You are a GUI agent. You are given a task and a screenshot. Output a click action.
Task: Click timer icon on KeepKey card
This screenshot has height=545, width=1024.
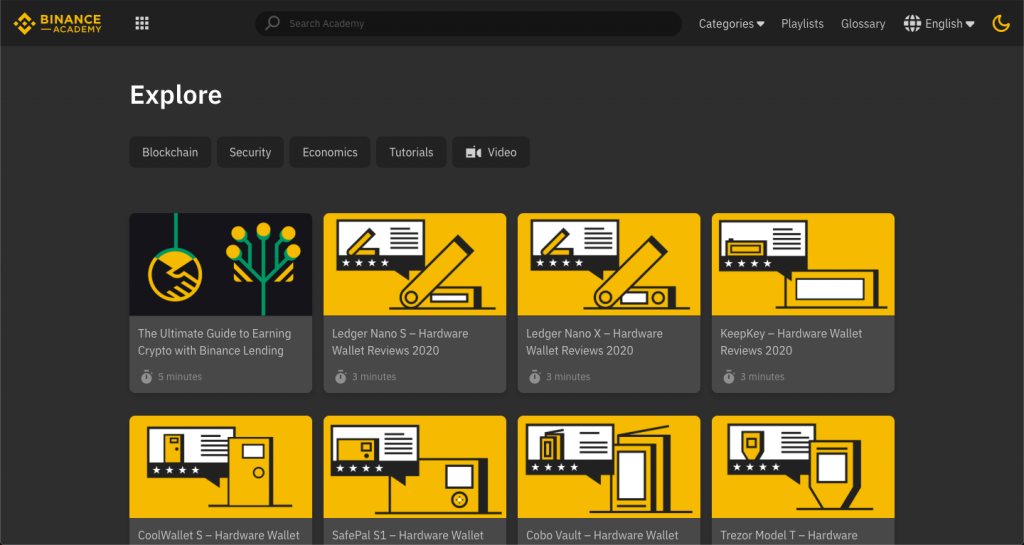coord(729,377)
